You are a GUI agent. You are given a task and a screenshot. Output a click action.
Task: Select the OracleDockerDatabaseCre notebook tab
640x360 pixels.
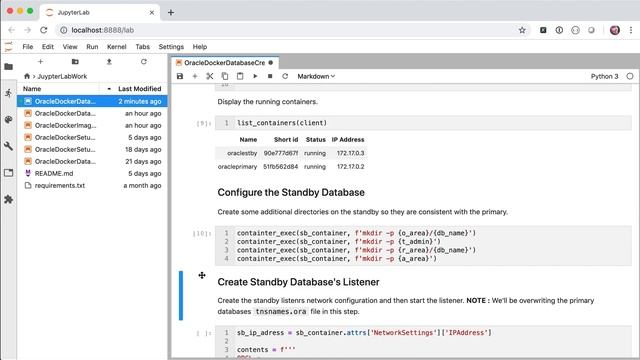pyautogui.click(x=224, y=63)
